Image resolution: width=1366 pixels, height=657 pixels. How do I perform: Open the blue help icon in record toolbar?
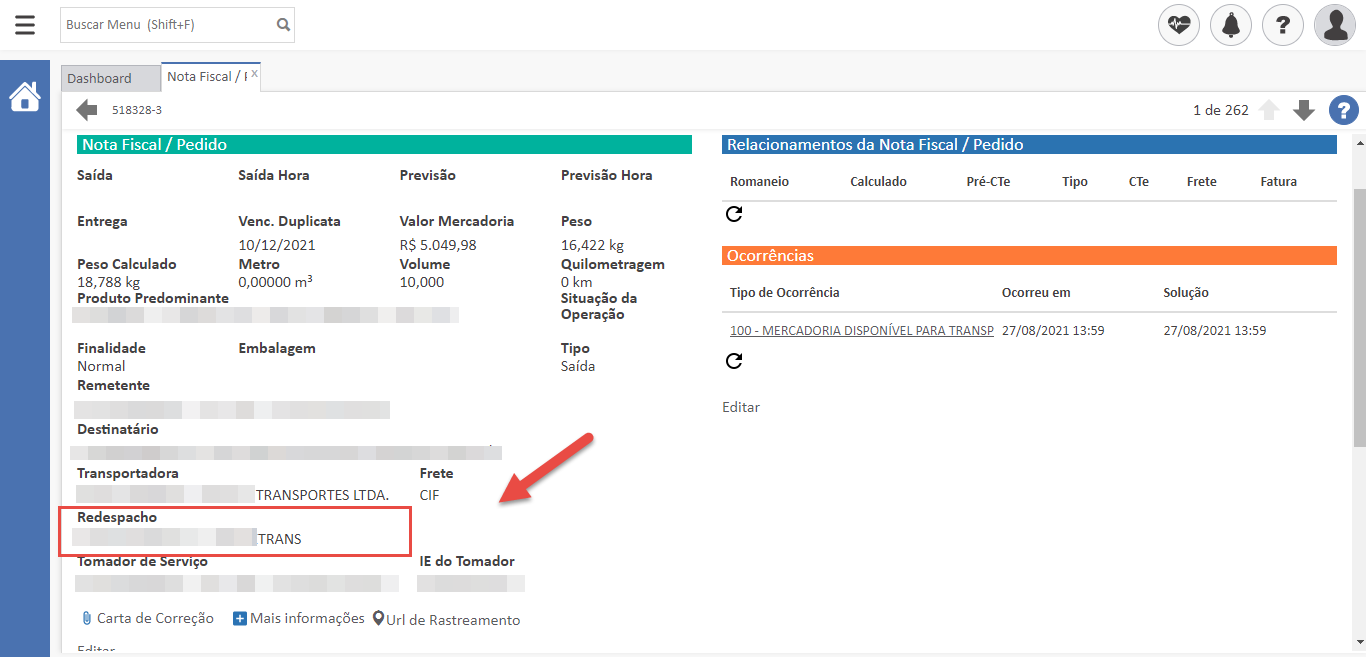pyautogui.click(x=1343, y=110)
